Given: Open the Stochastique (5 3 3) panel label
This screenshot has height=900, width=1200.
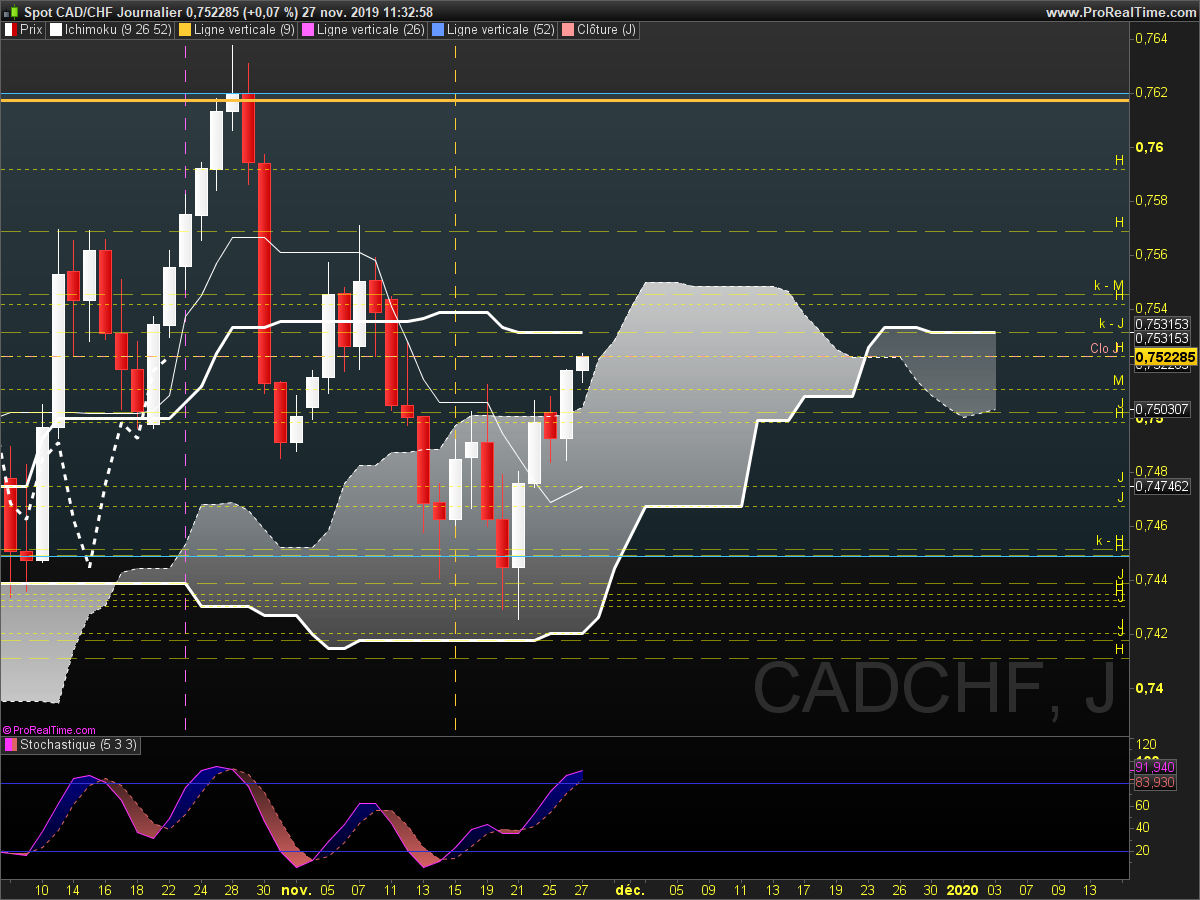Looking at the screenshot, I should click(x=72, y=745).
